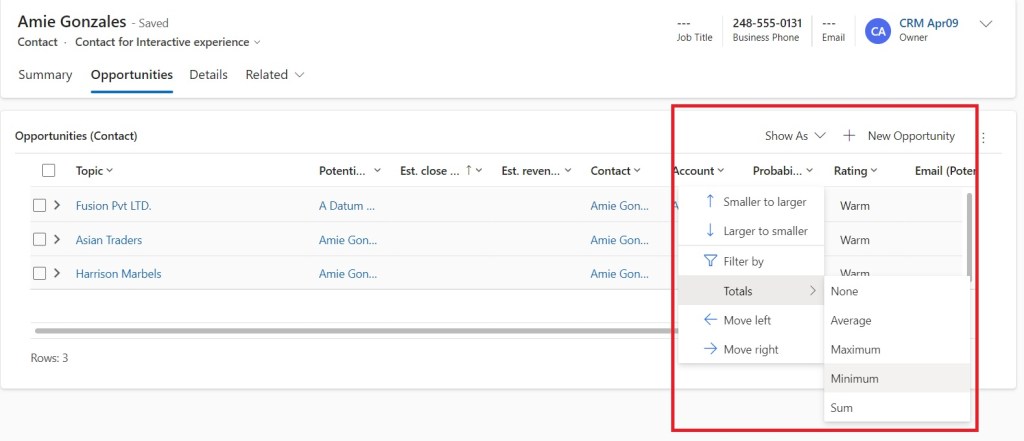
Task: Click the CA owner avatar icon
Action: coord(878,31)
